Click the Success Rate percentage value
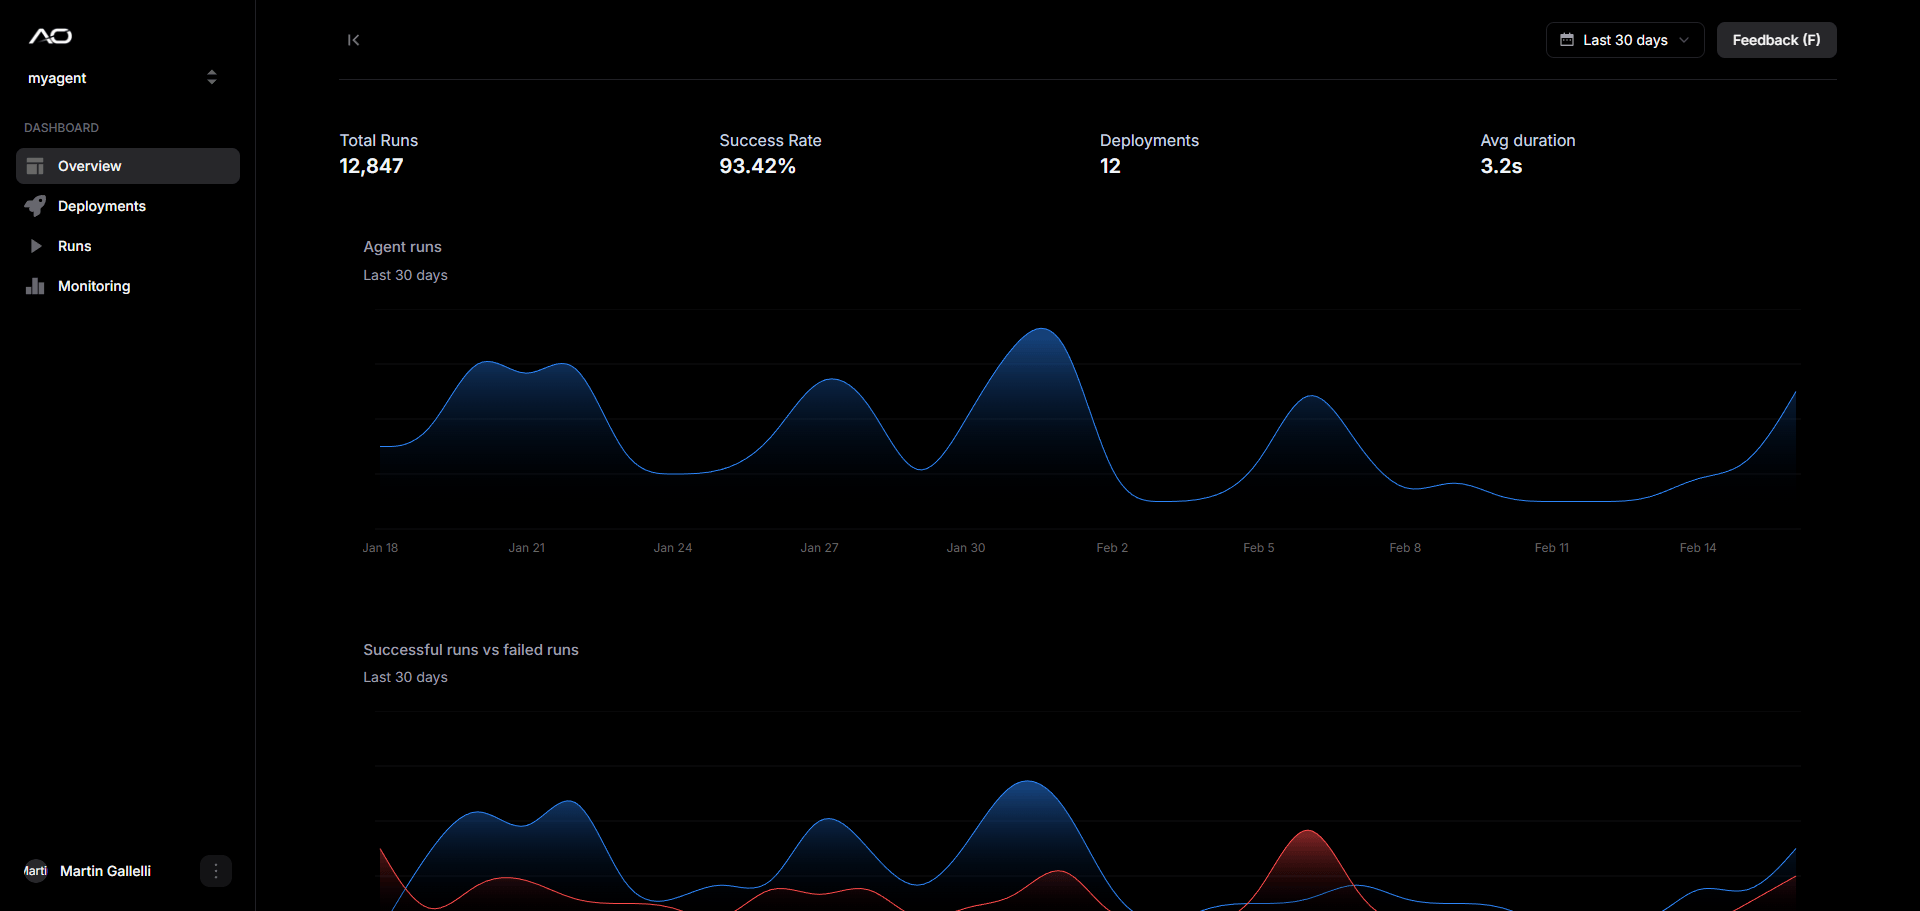 (758, 166)
